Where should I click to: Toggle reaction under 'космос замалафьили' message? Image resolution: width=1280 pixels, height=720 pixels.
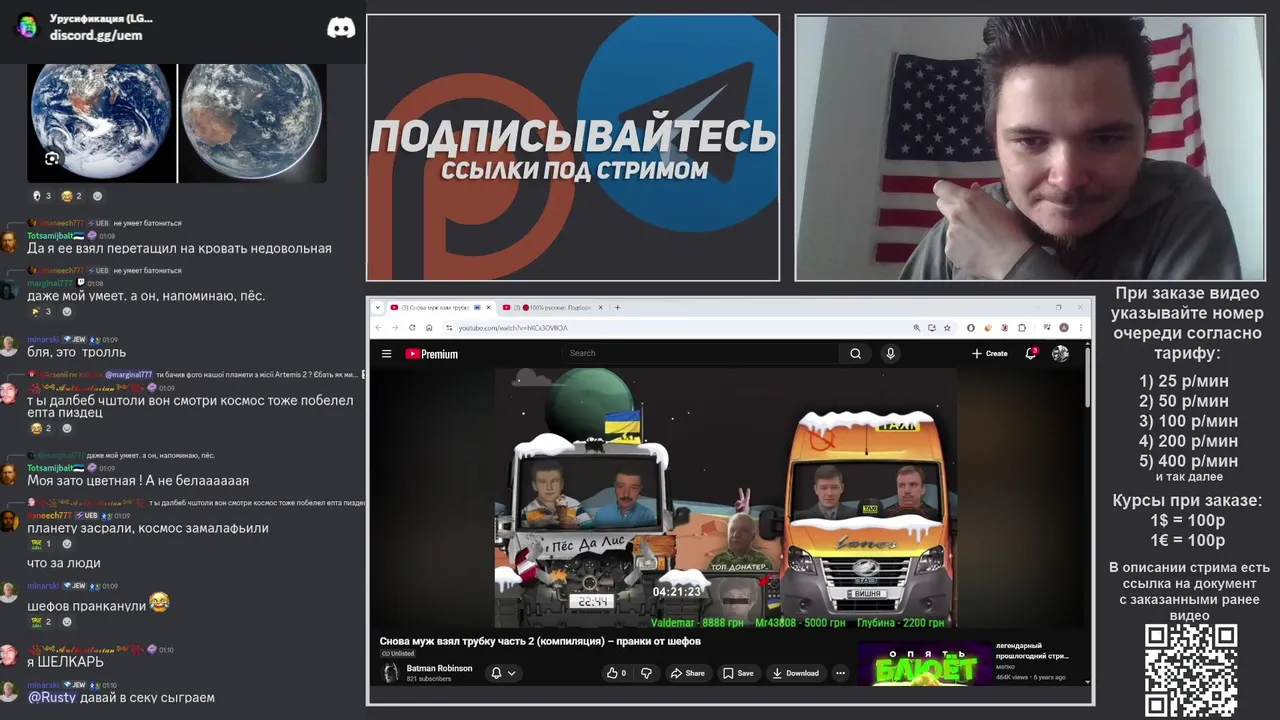pyautogui.click(x=41, y=544)
